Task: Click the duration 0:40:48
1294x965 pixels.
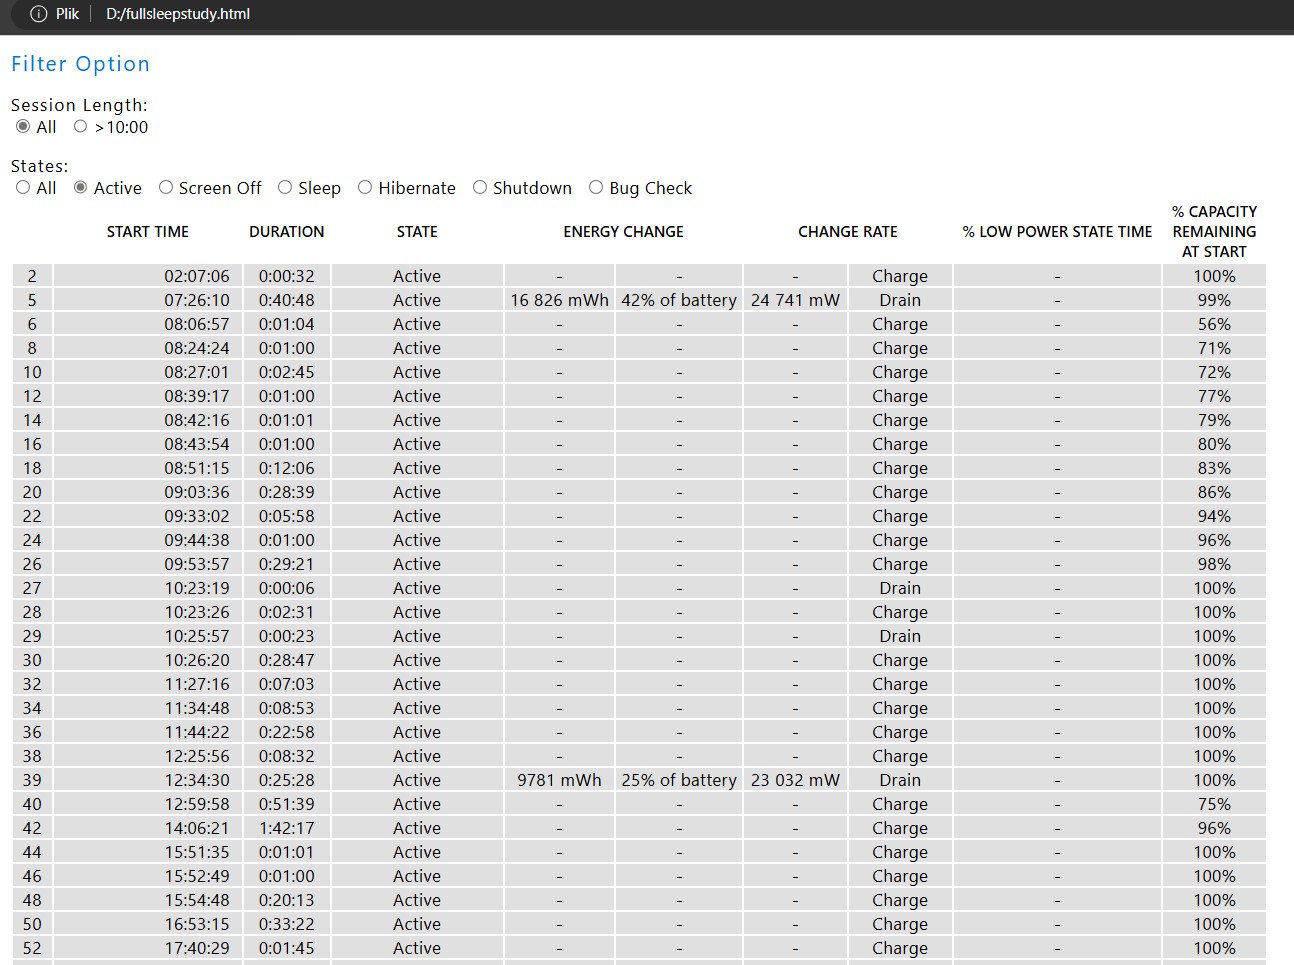Action: pyautogui.click(x=287, y=300)
